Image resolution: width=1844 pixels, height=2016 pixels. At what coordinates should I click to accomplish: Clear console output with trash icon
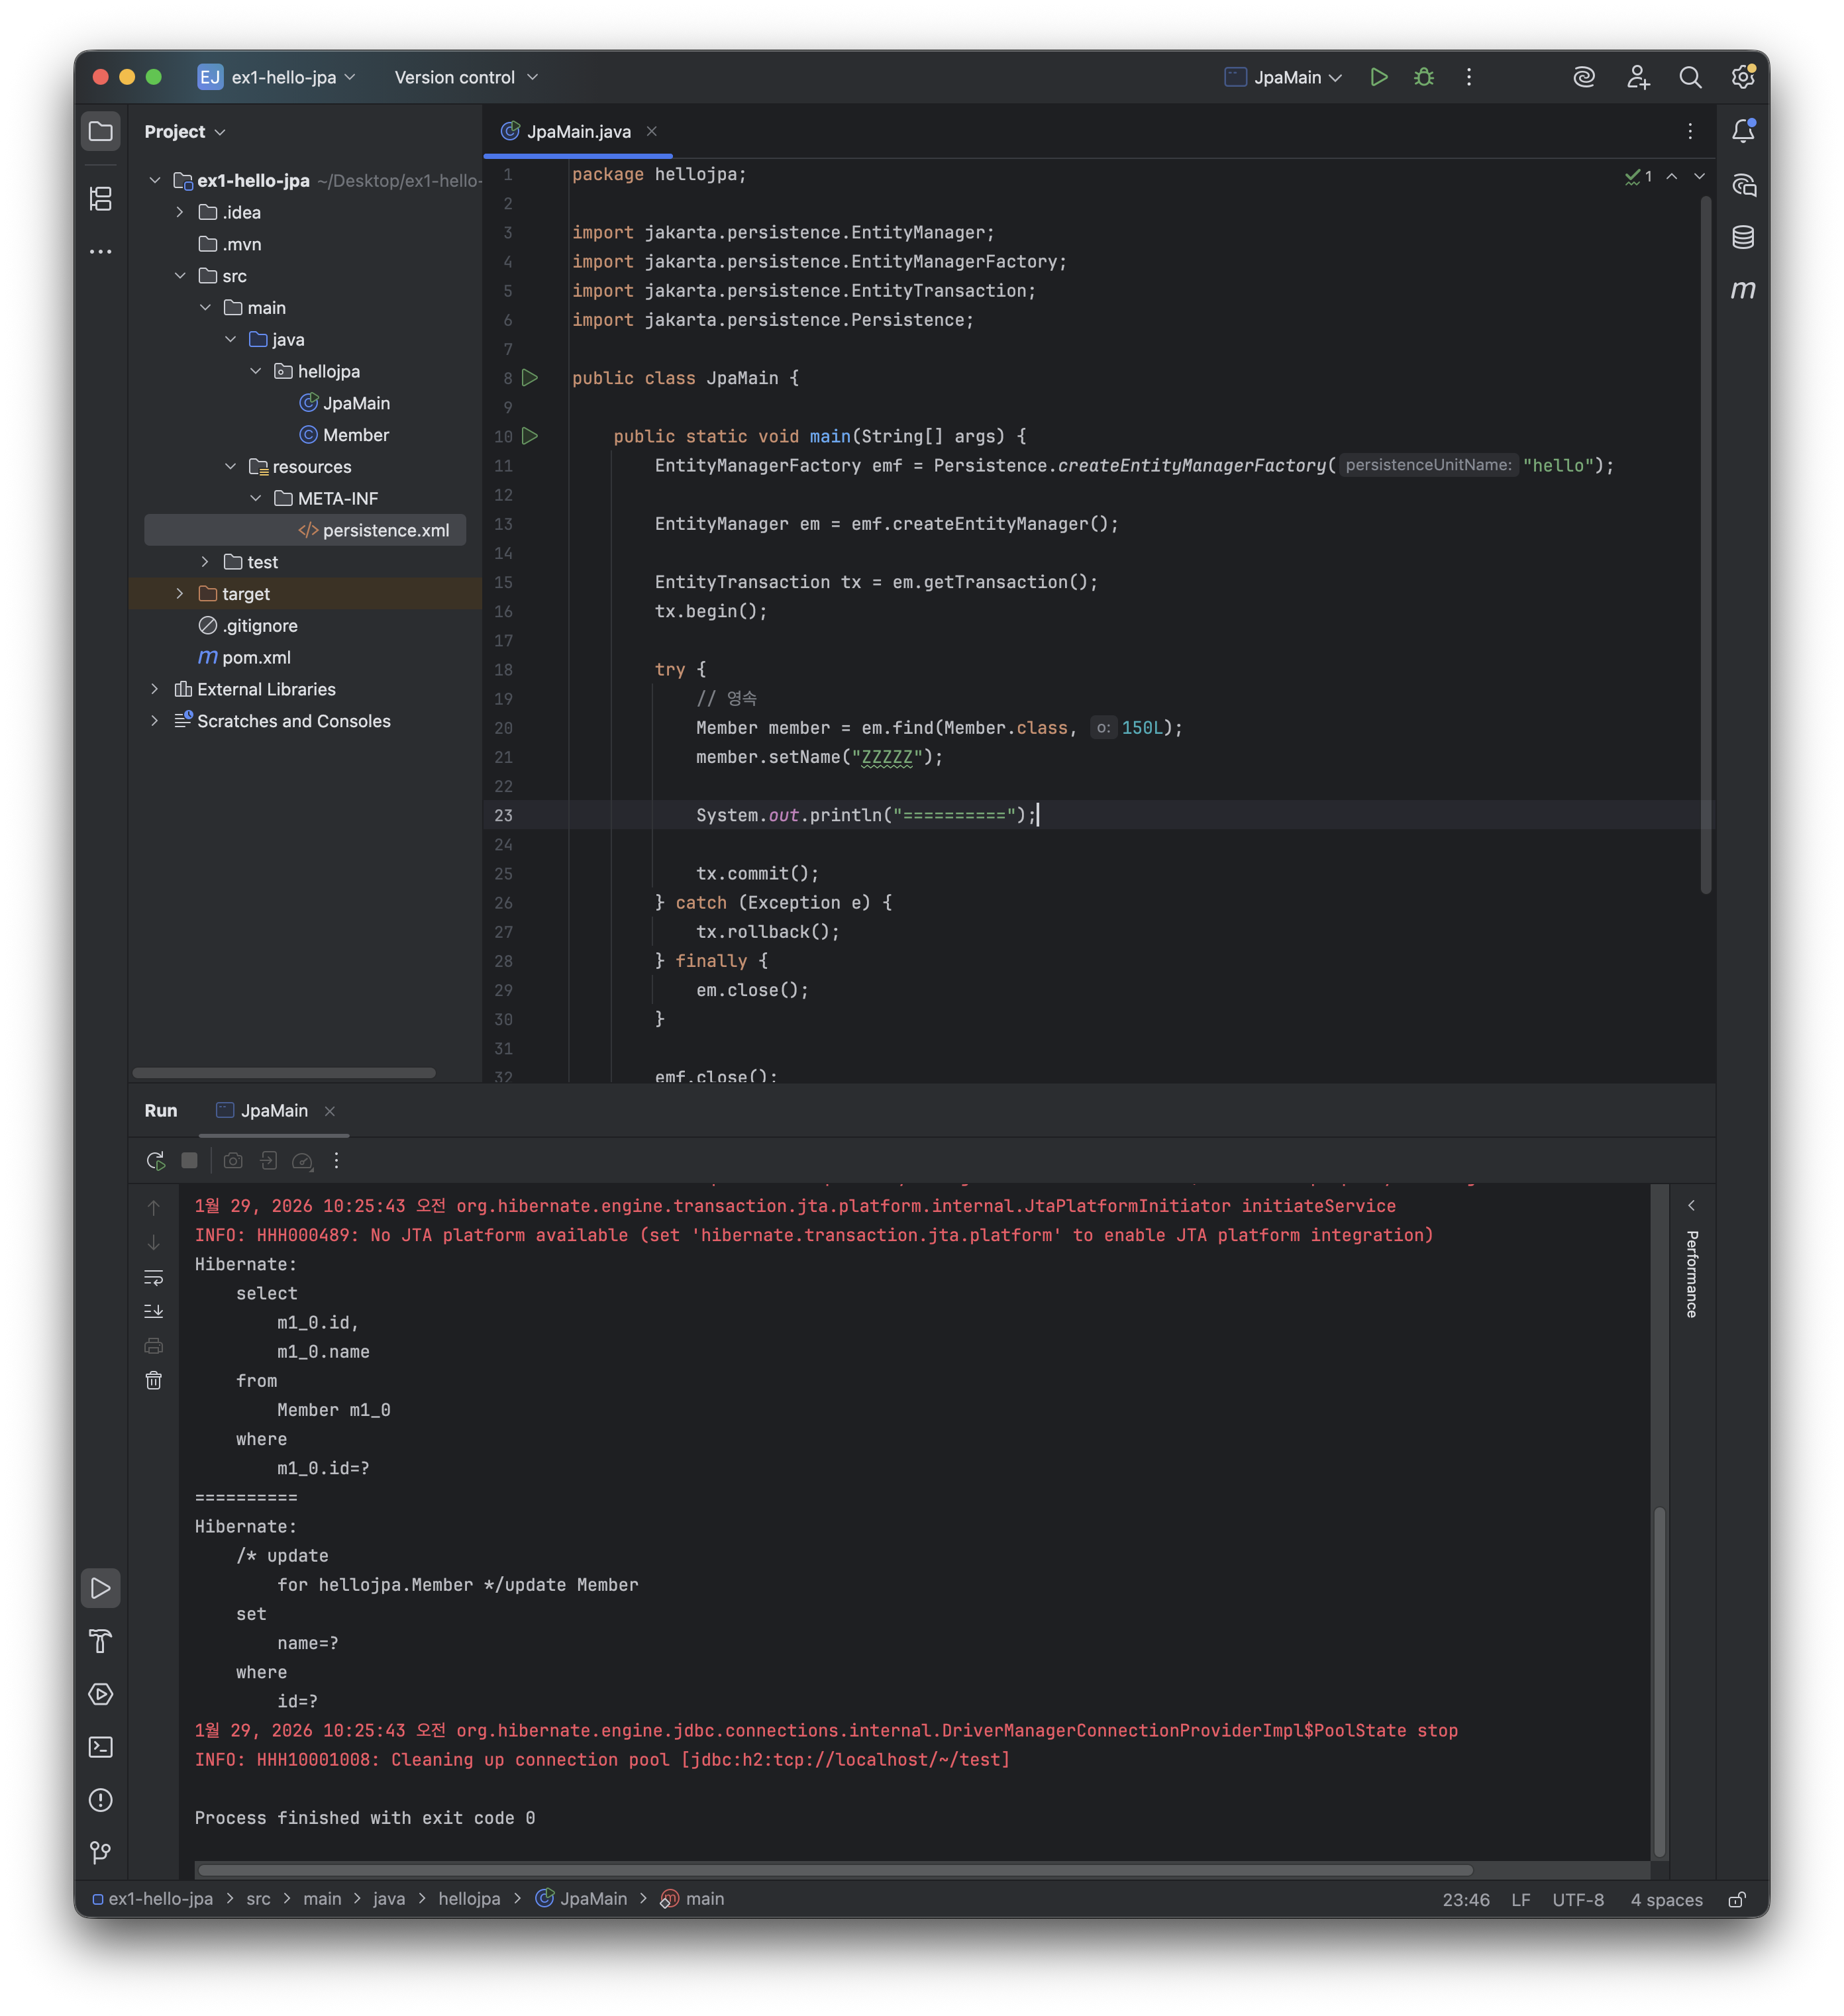coord(153,1380)
